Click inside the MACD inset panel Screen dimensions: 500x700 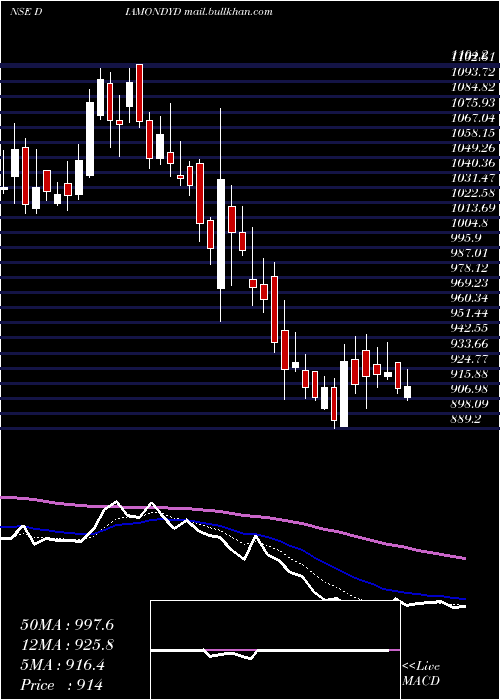pyautogui.click(x=275, y=650)
